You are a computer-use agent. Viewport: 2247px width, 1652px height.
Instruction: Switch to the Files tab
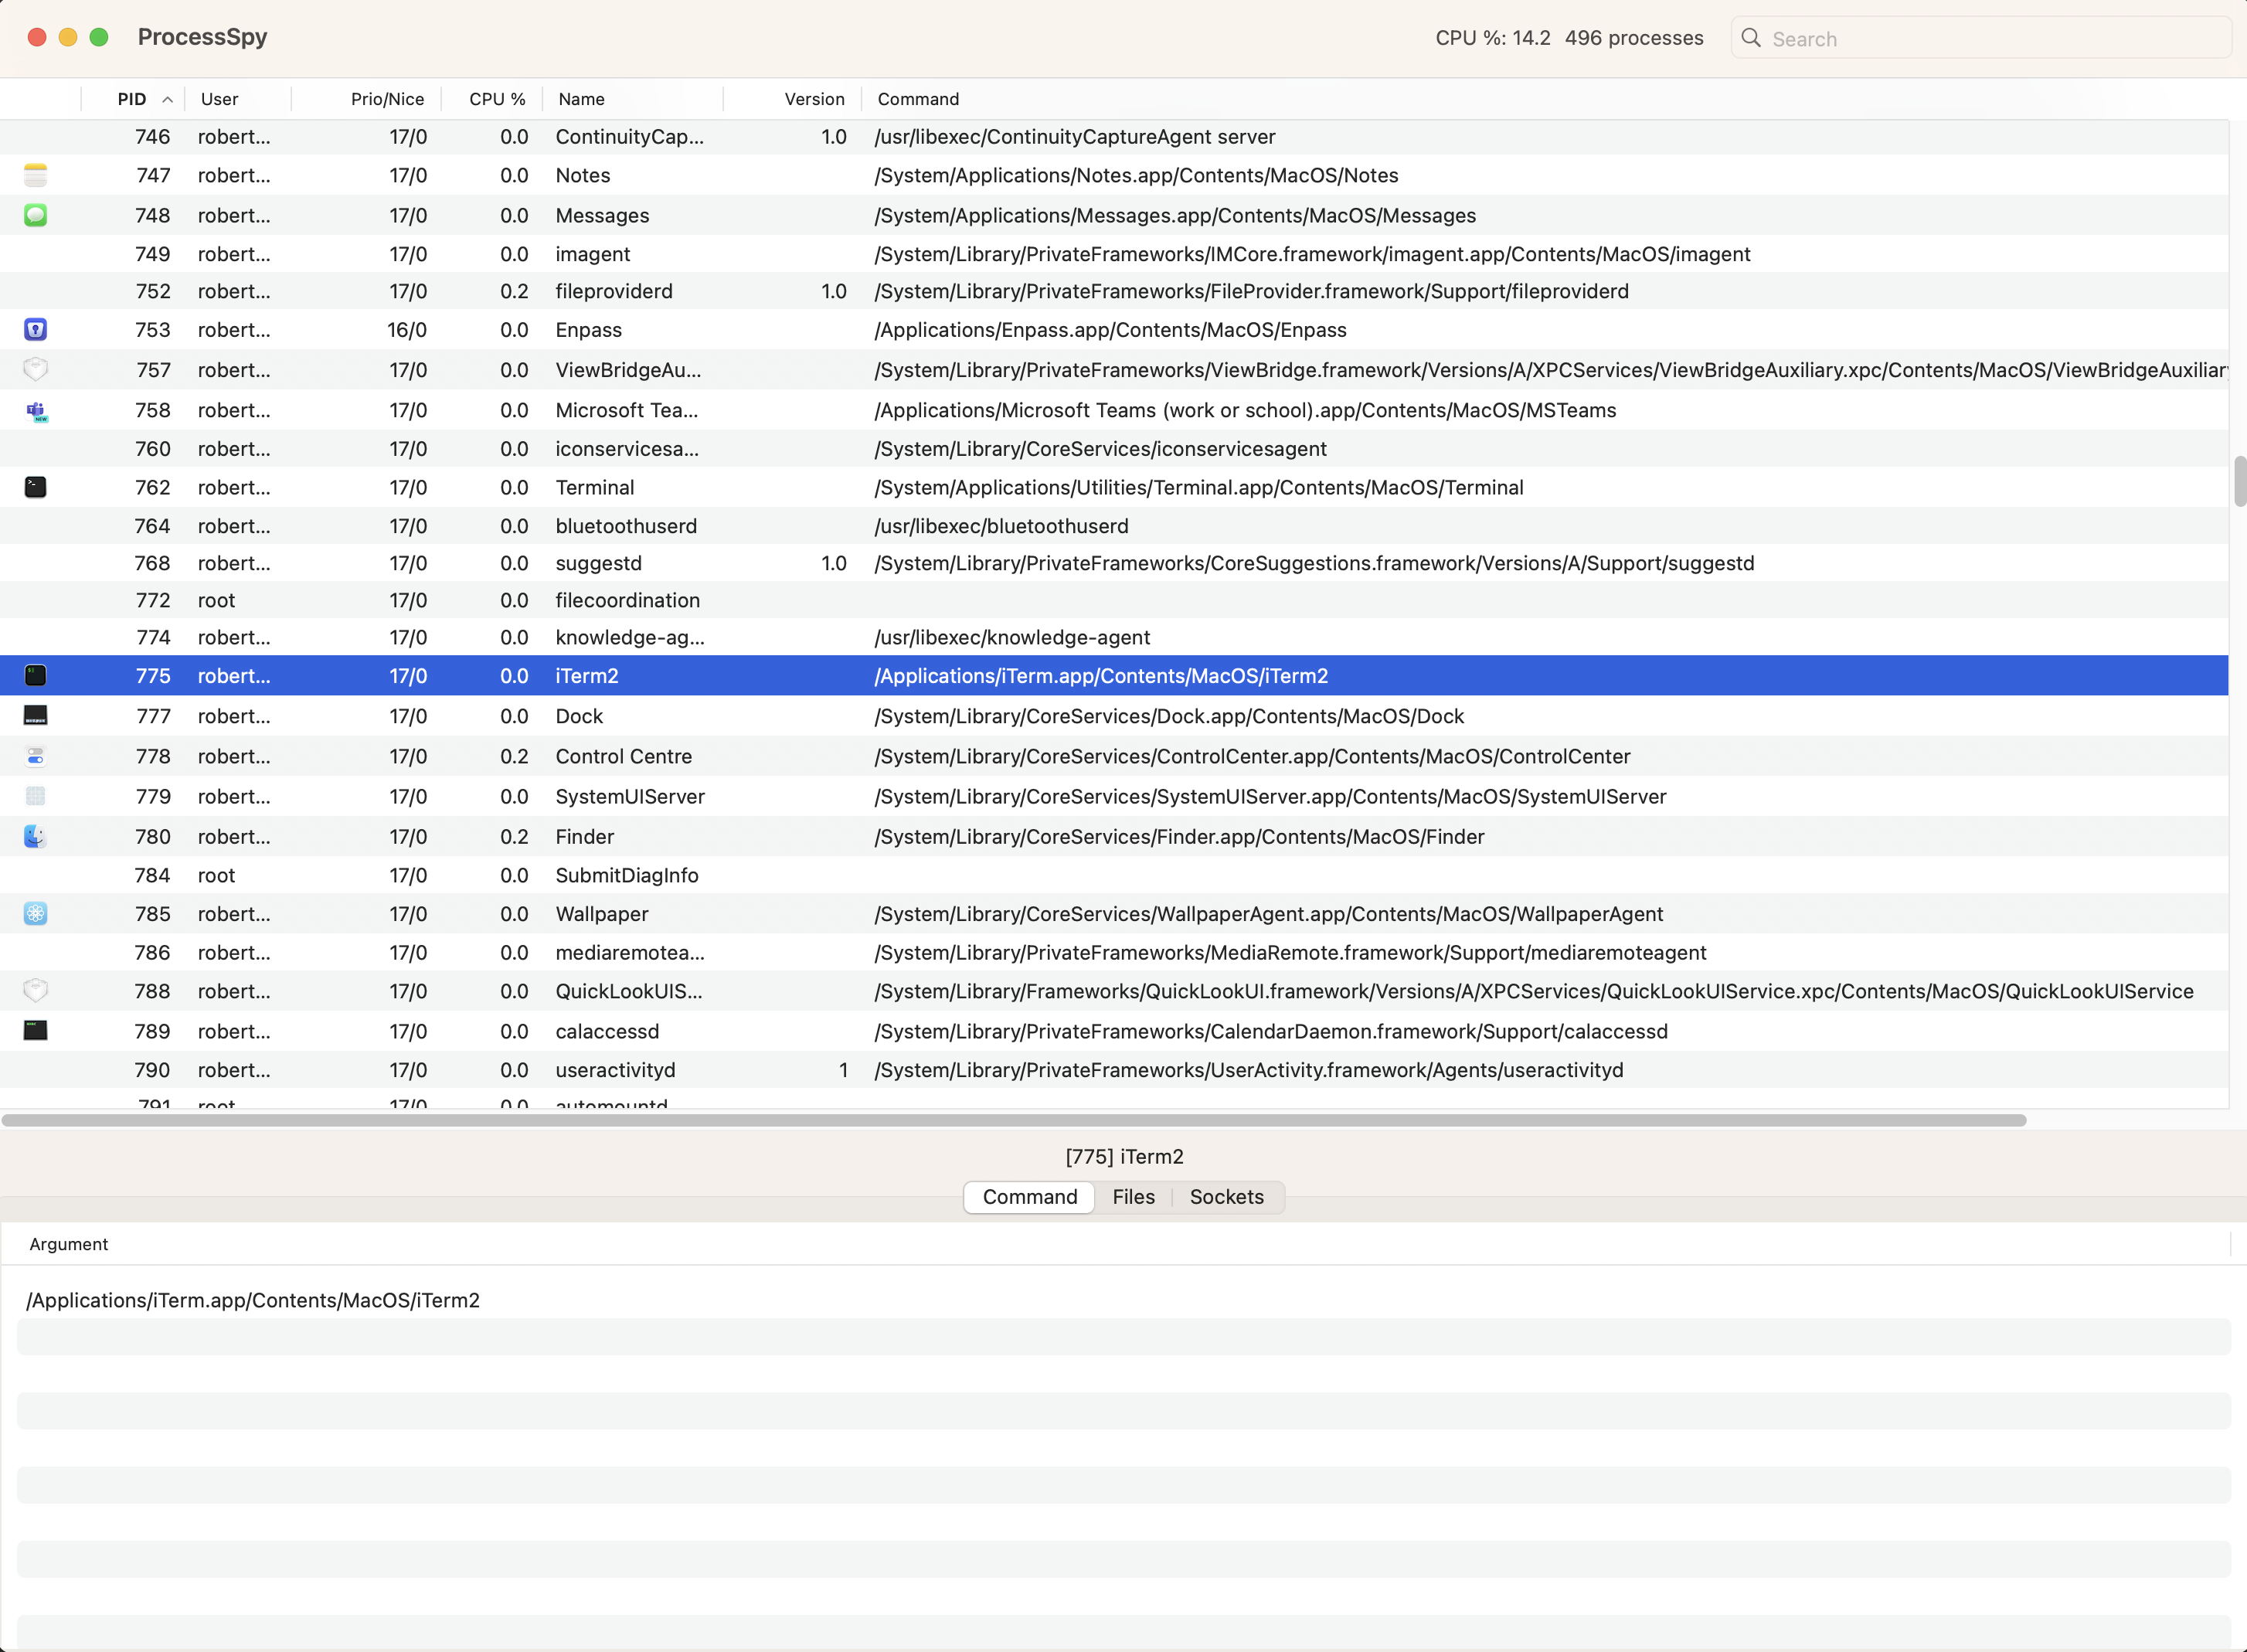pyautogui.click(x=1133, y=1197)
